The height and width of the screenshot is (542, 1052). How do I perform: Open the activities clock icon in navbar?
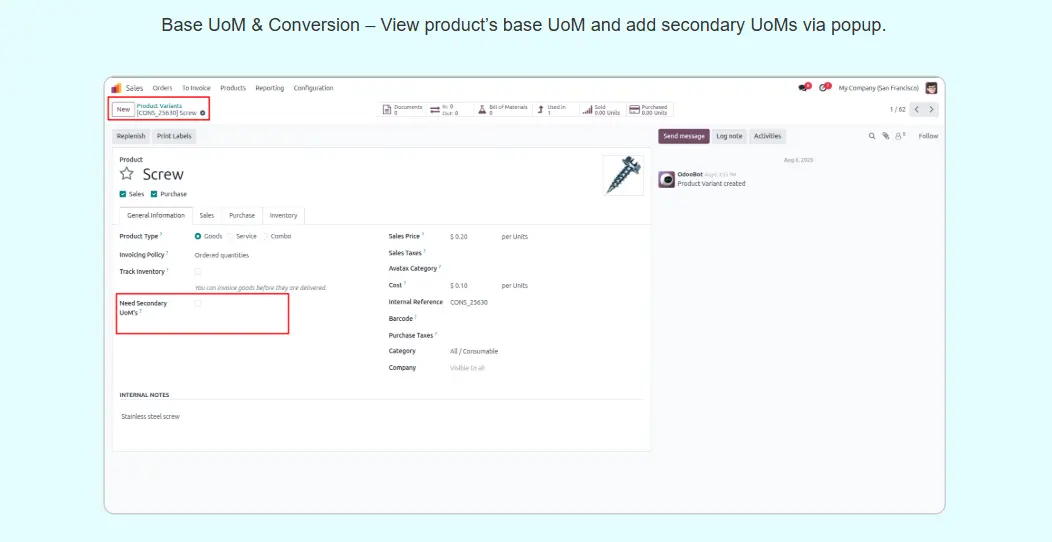(x=824, y=88)
